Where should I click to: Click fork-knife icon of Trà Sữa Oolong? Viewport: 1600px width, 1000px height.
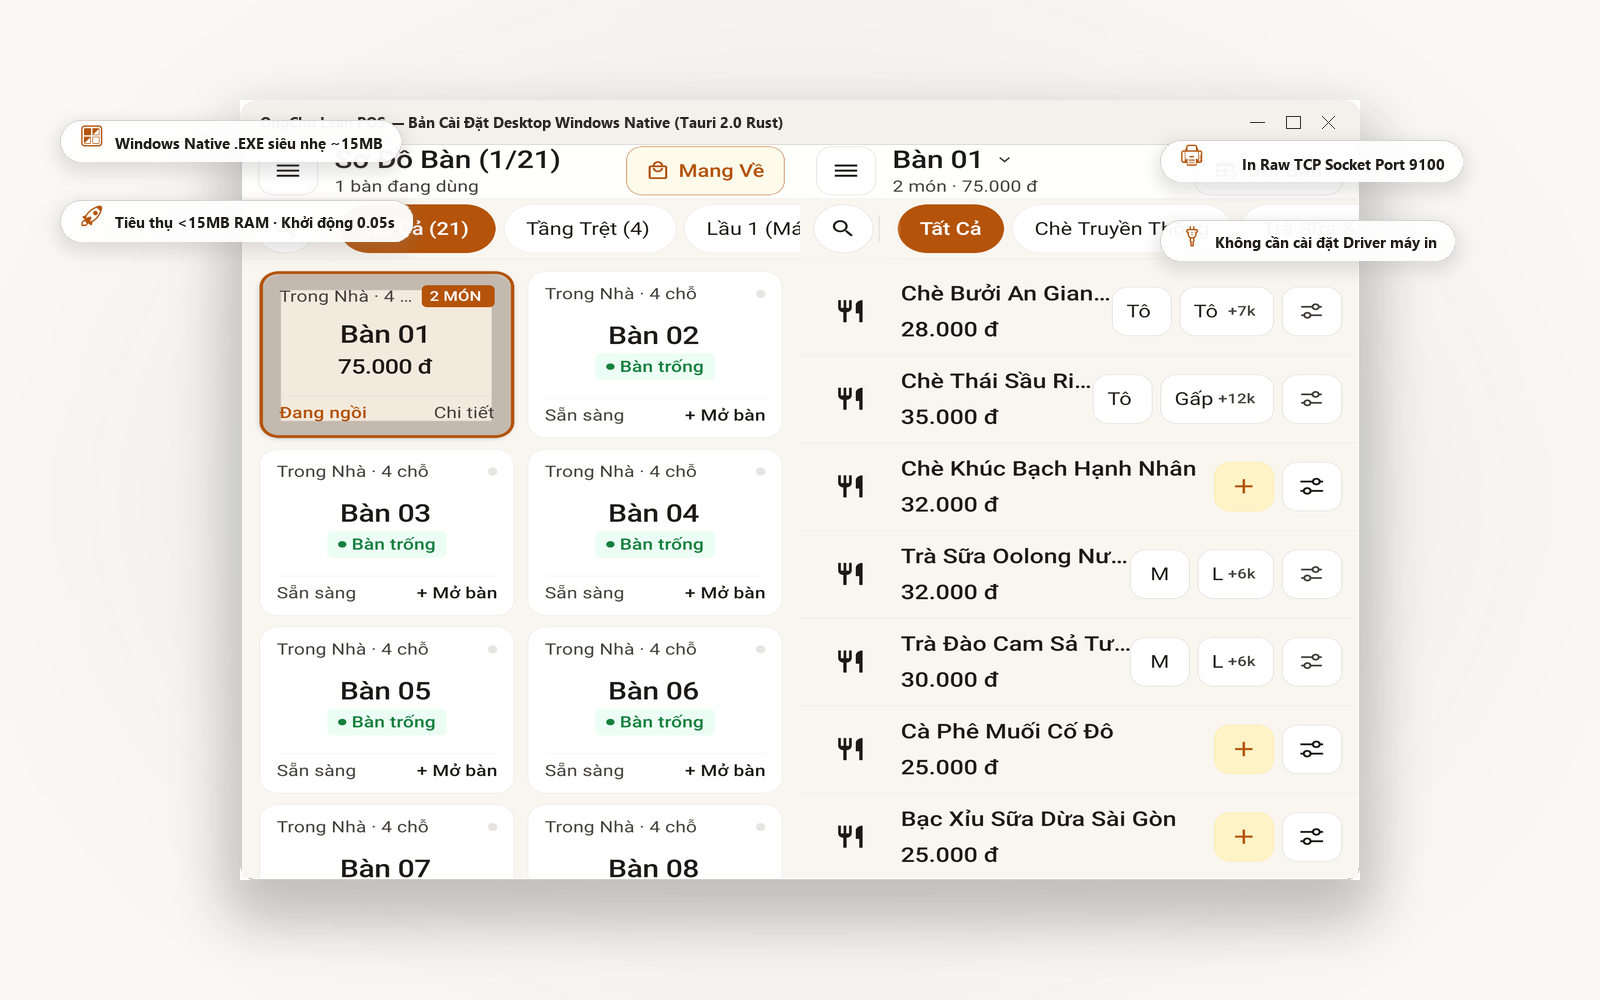pos(851,574)
